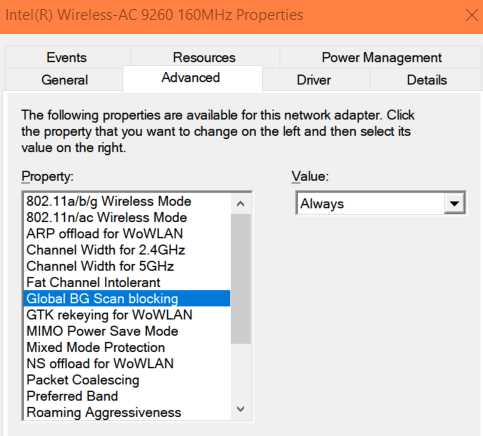The image size is (483, 436).
Task: Select Packet Coalescing property
Action: (127, 380)
